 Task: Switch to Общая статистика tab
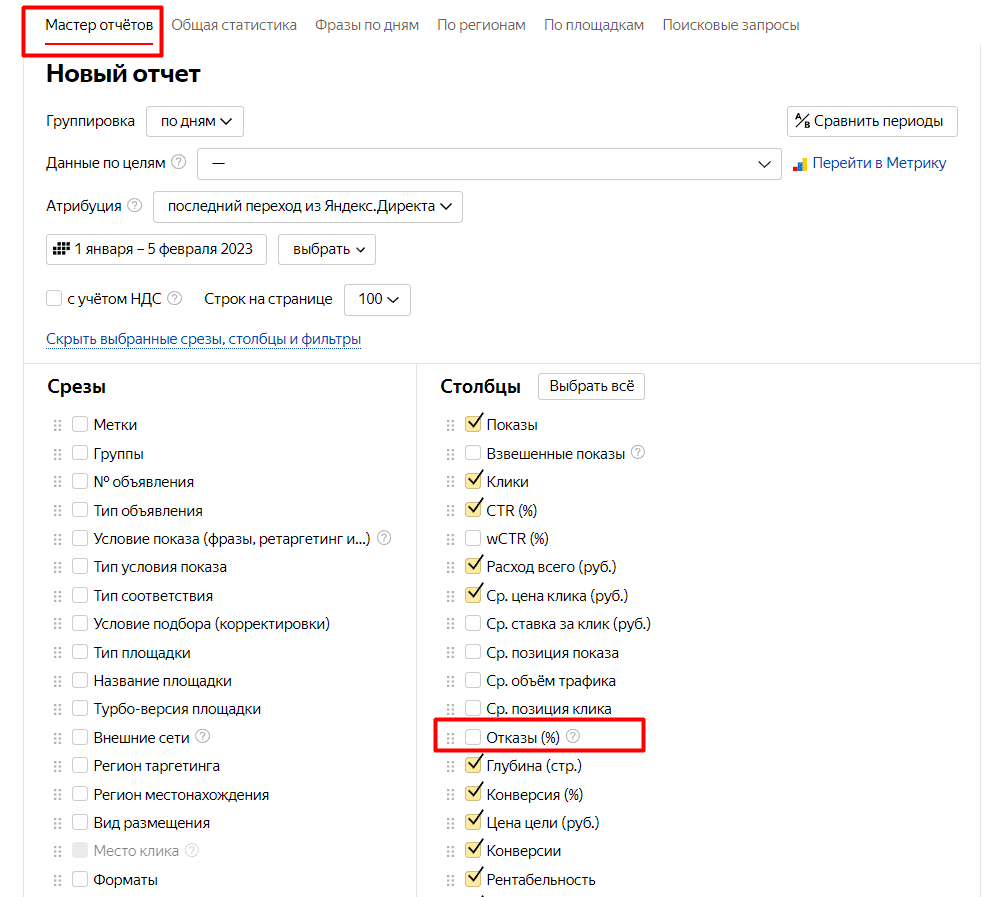click(x=234, y=25)
